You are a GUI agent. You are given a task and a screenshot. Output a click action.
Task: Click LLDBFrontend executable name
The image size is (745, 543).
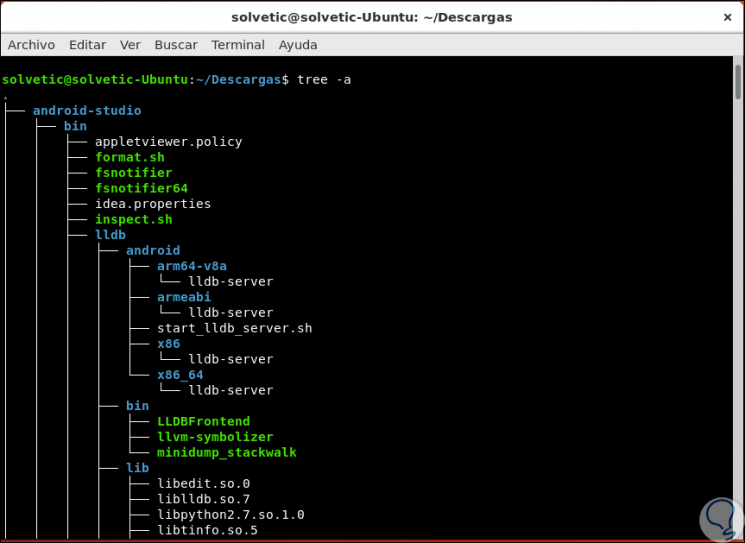(x=203, y=421)
